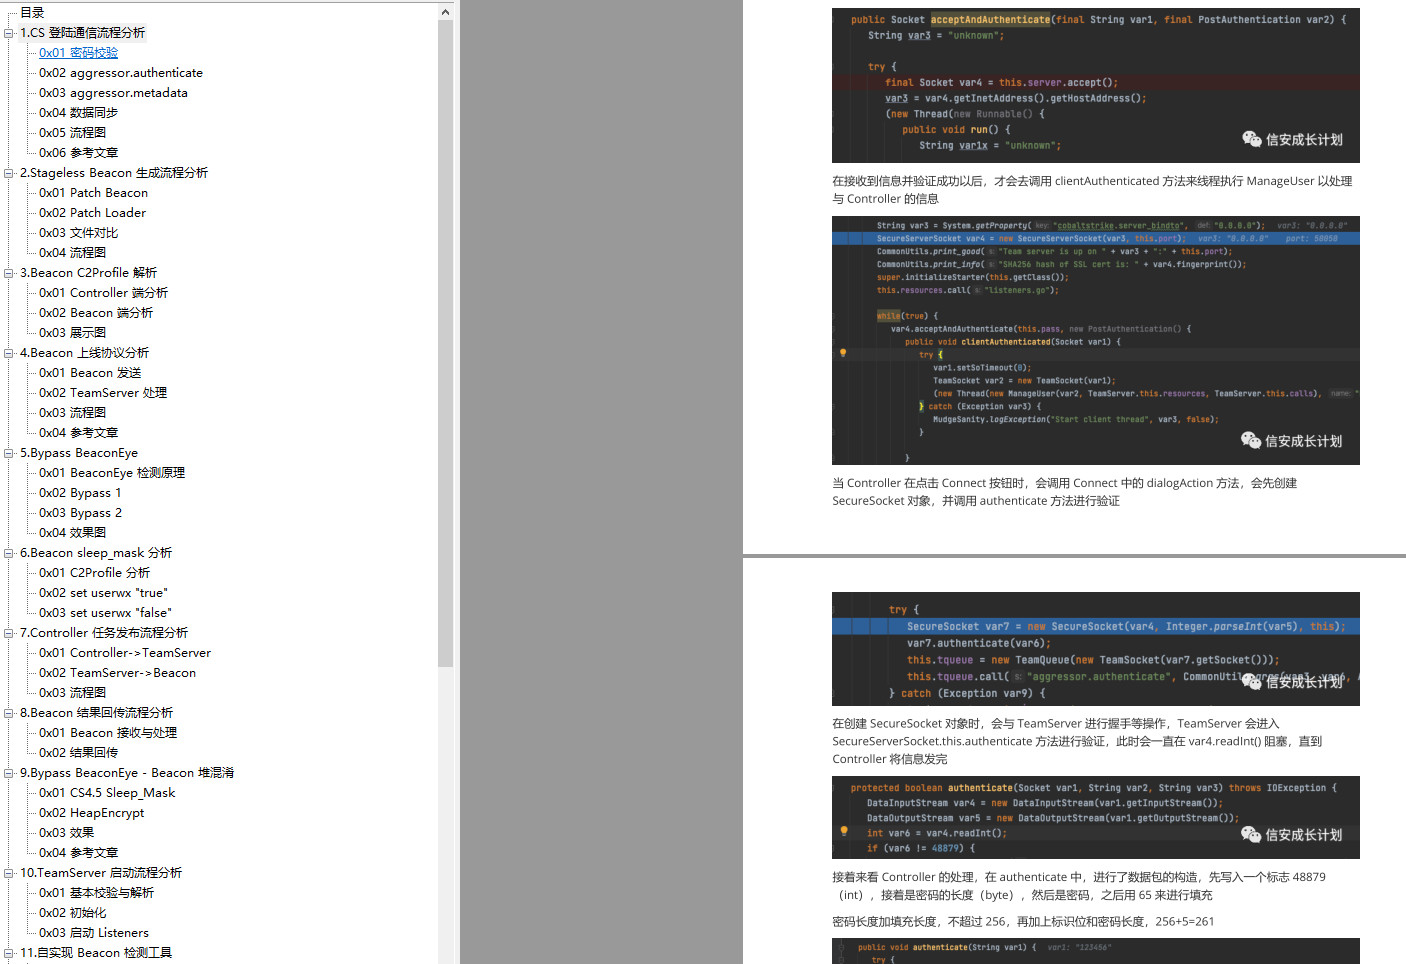This screenshot has height=964, width=1406.
Task: Select the '0x03 文件对比' bookmark
Action: [78, 233]
